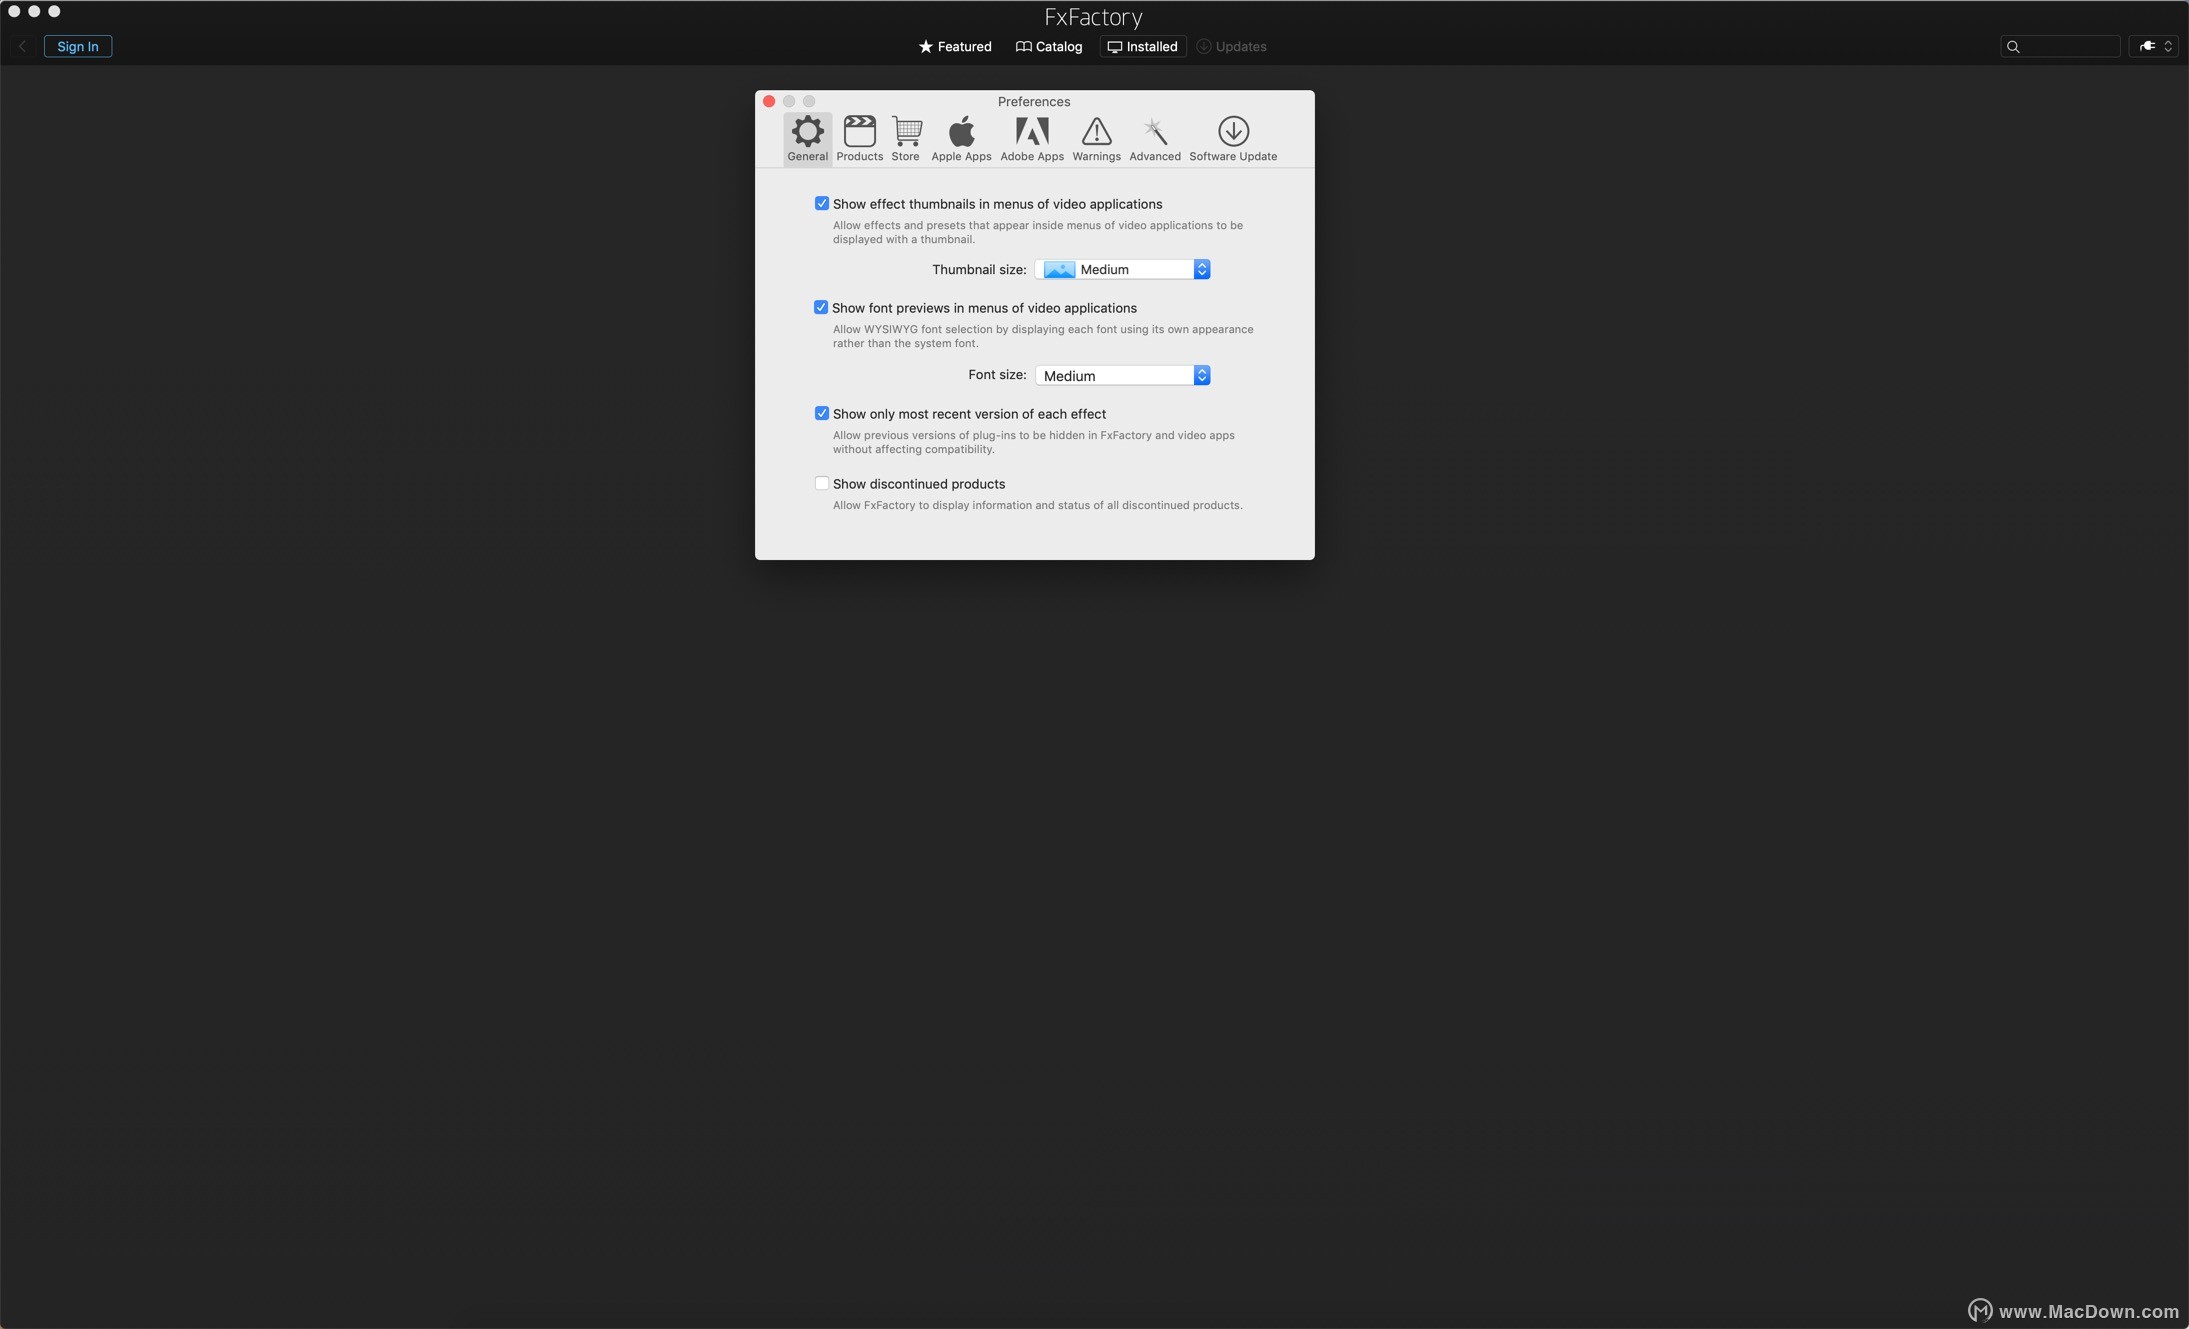Open the Font size dropdown

pyautogui.click(x=1122, y=376)
